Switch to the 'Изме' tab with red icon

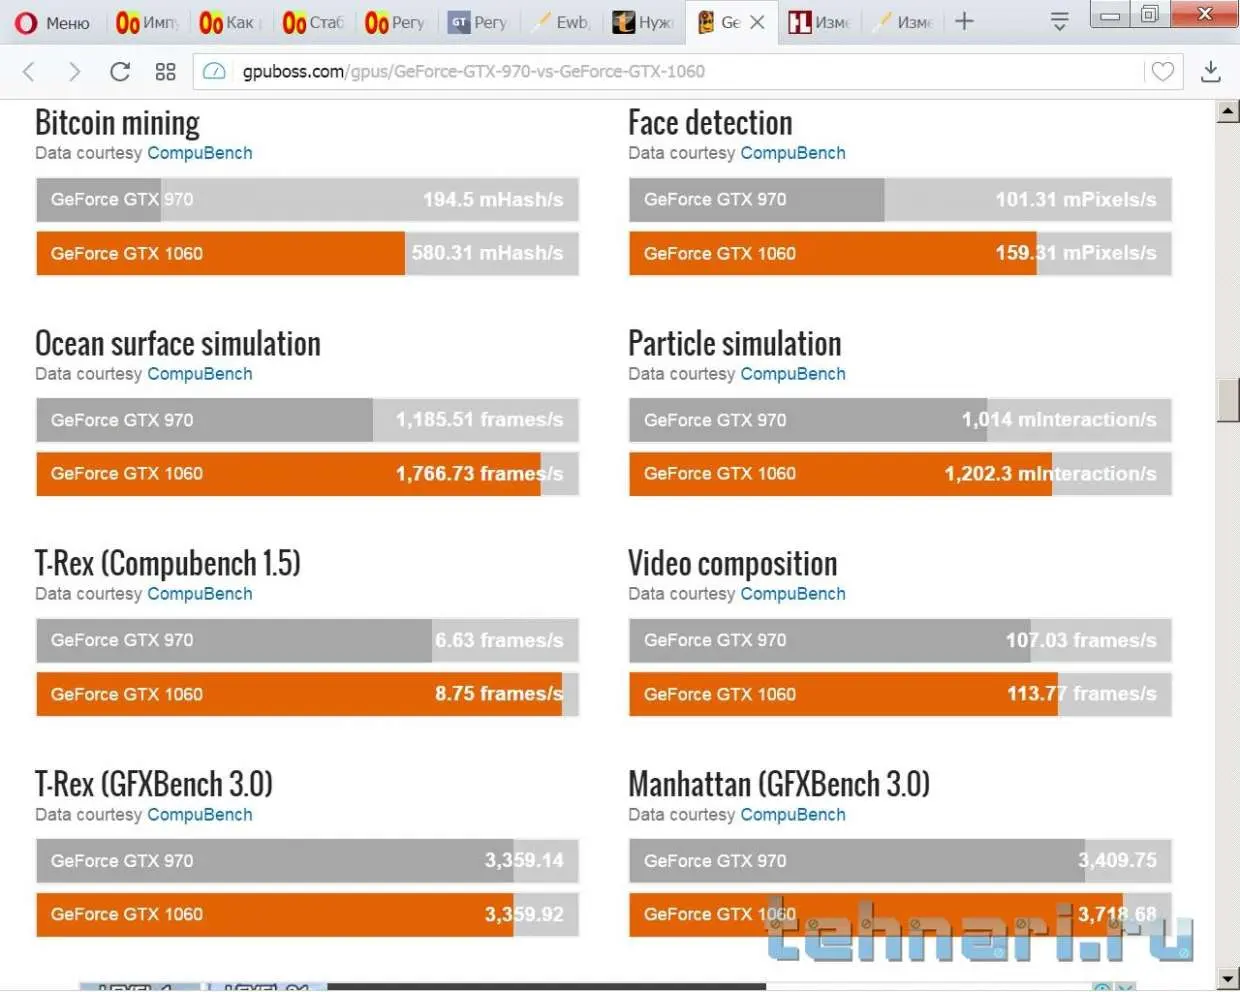click(819, 22)
